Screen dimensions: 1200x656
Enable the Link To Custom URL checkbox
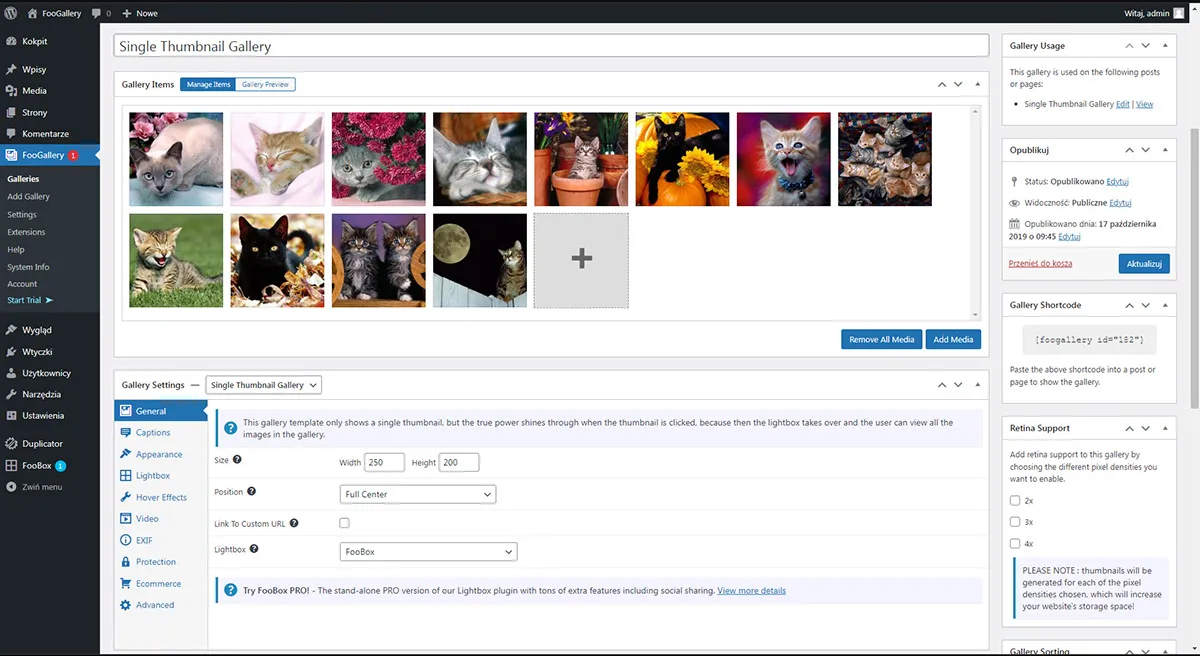[x=345, y=523]
